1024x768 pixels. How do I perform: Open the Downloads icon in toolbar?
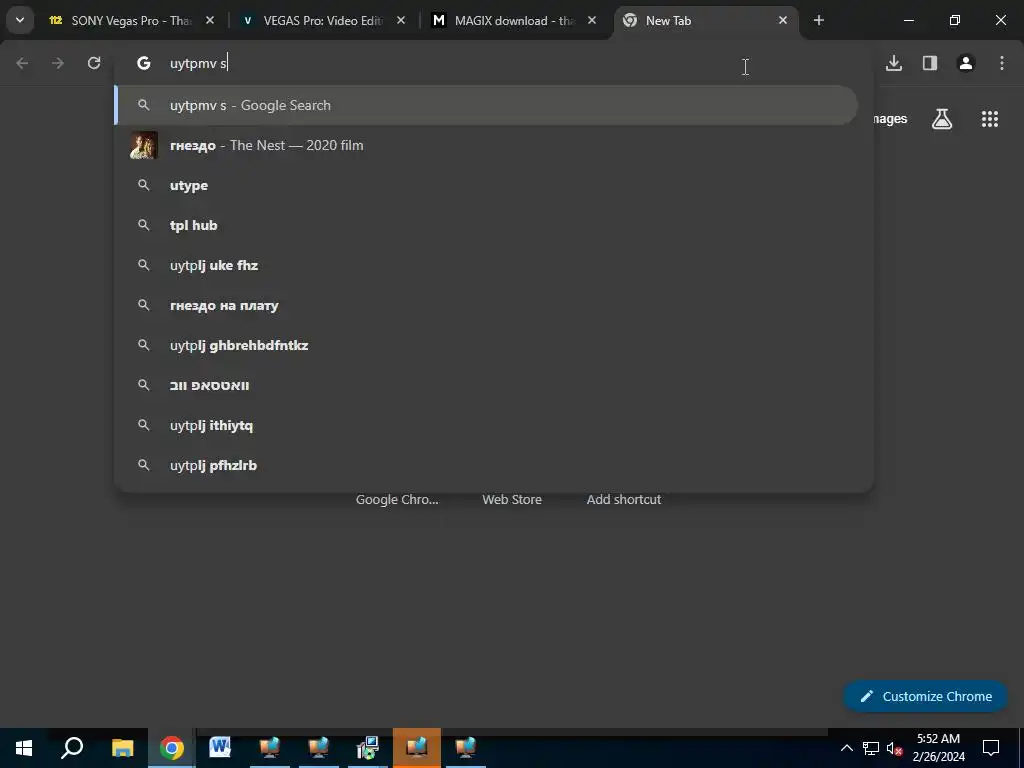click(894, 63)
